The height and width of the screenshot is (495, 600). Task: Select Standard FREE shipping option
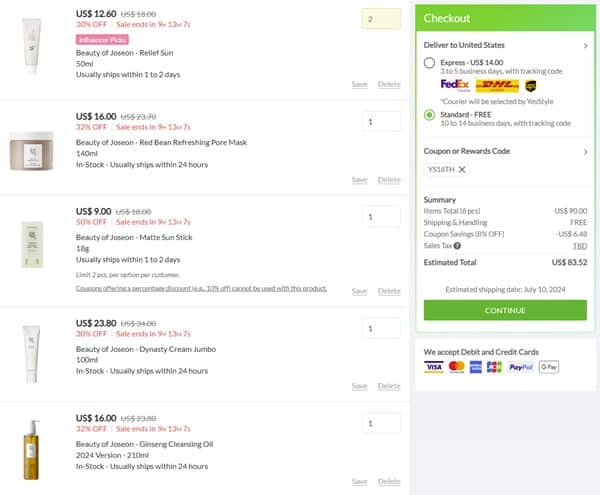coord(431,115)
